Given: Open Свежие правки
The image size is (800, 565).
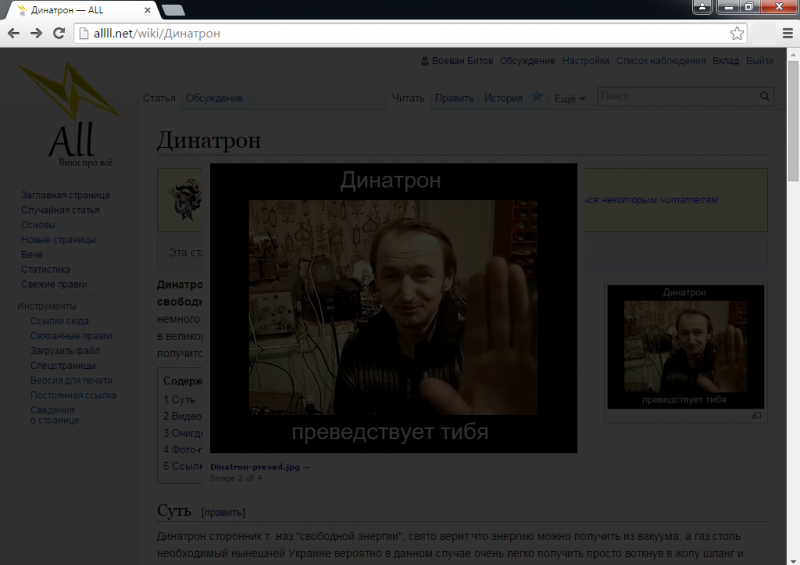Looking at the screenshot, I should point(54,284).
